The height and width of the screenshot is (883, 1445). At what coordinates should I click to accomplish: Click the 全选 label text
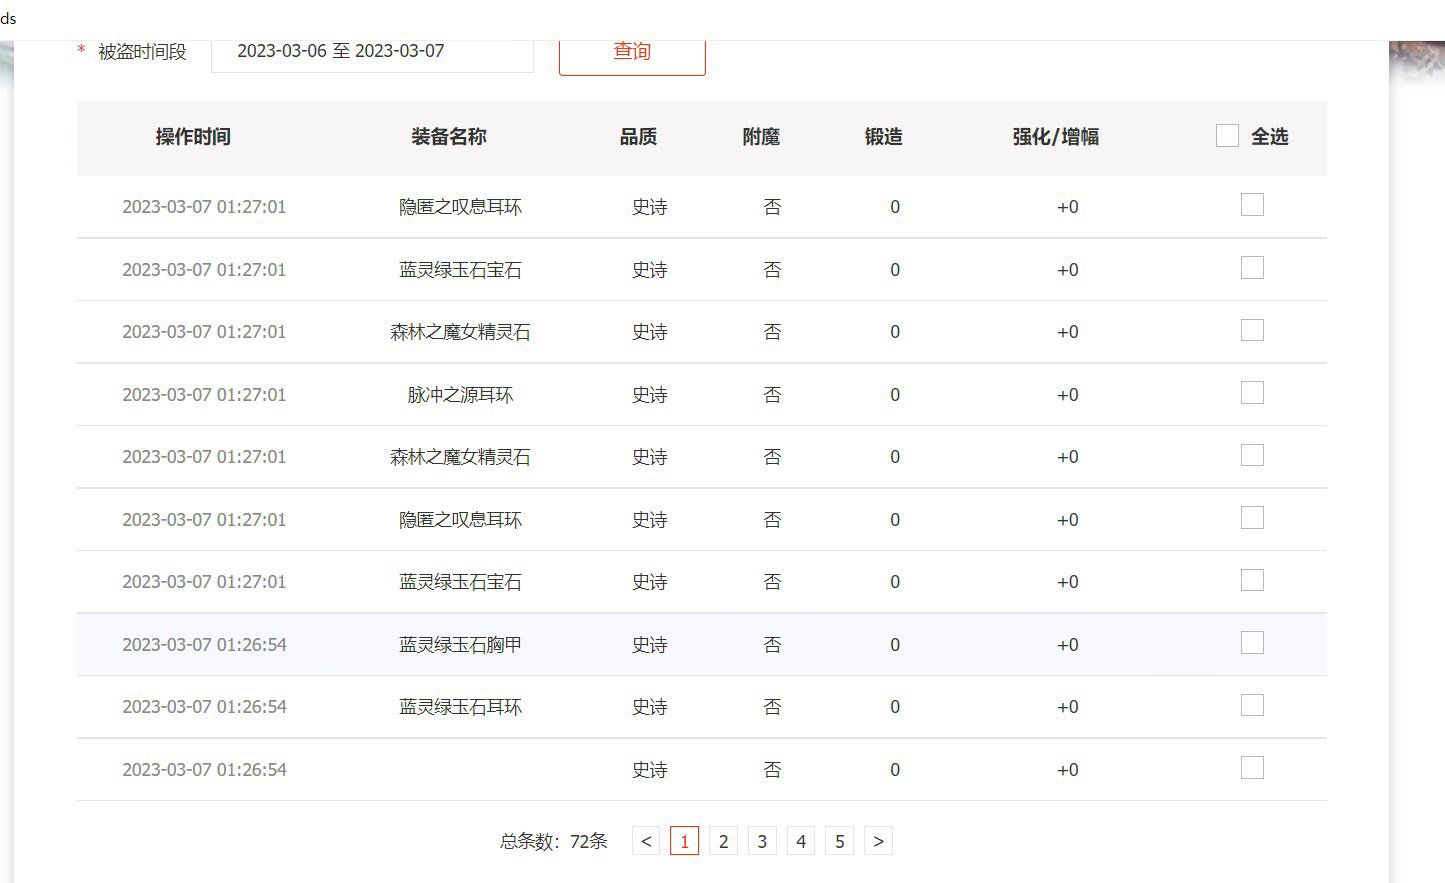1270,137
